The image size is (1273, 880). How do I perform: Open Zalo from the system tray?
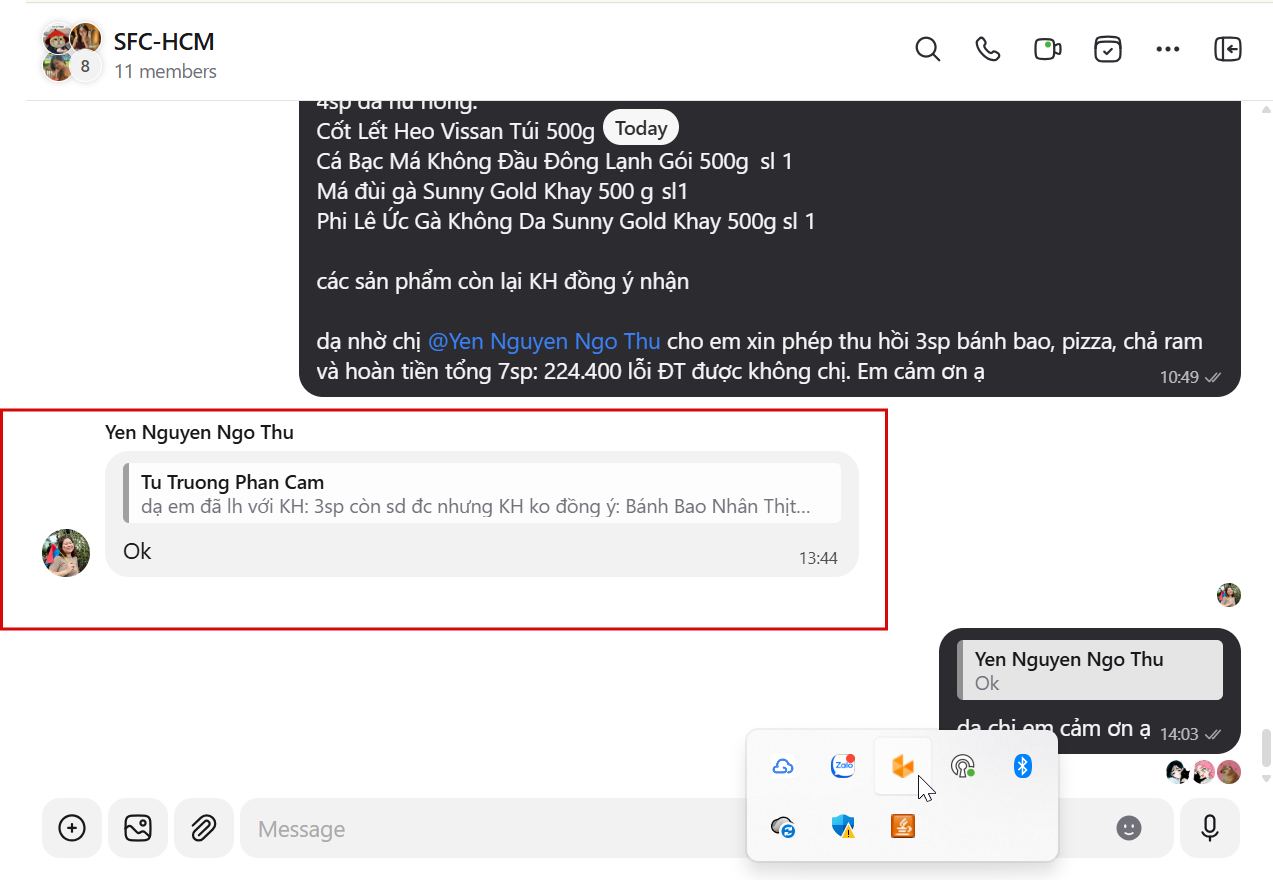pos(843,767)
